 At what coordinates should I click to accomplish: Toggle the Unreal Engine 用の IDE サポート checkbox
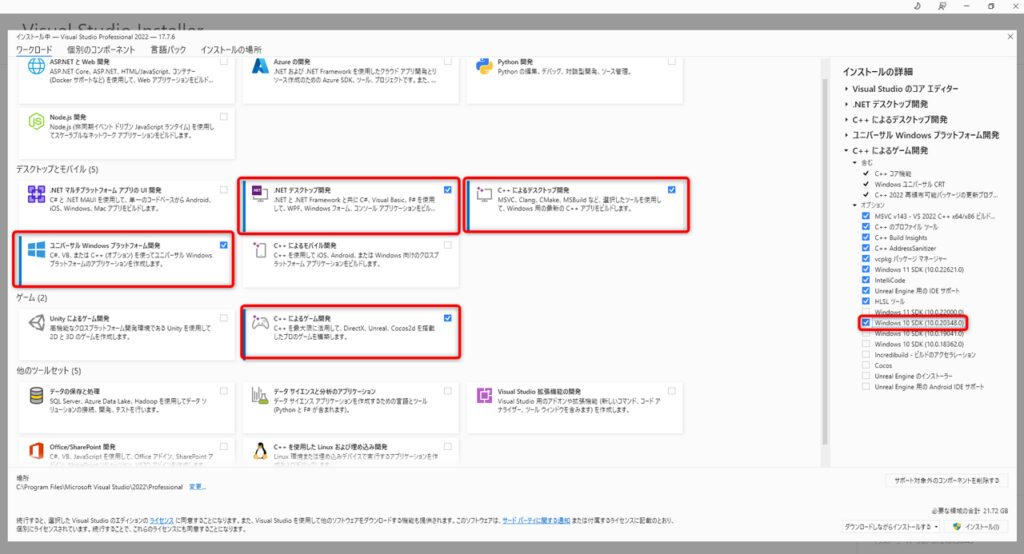(x=866, y=291)
